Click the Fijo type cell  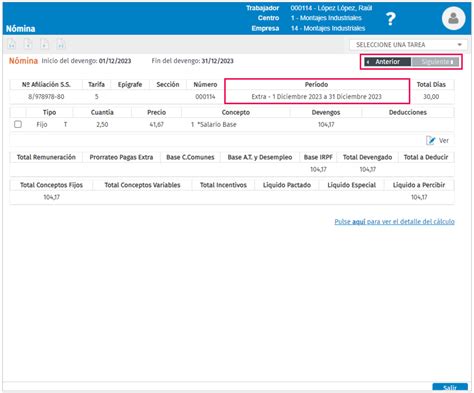(x=42, y=125)
